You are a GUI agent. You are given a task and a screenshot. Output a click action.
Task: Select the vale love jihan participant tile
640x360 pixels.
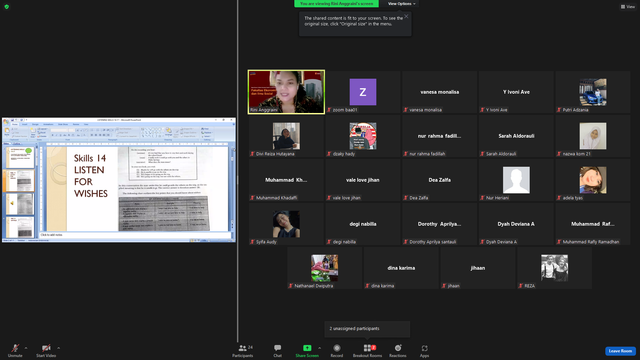(363, 180)
